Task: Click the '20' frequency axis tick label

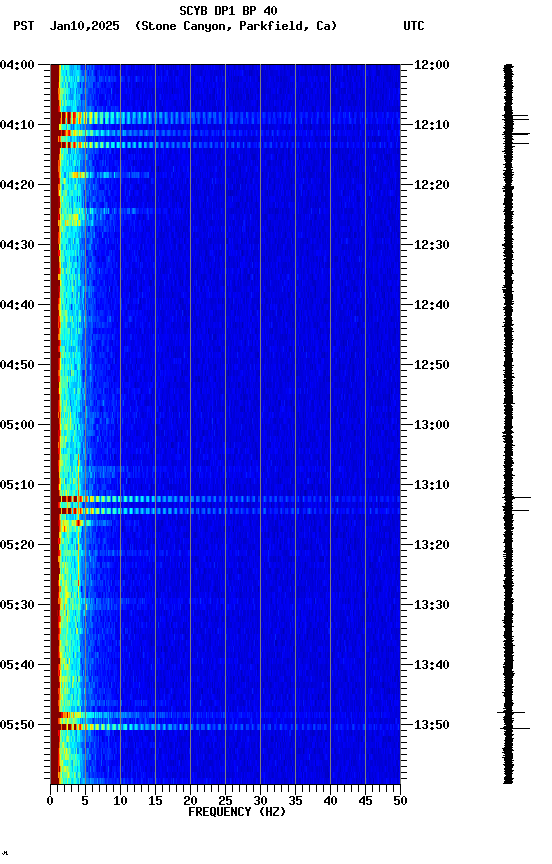Action: pyautogui.click(x=190, y=801)
